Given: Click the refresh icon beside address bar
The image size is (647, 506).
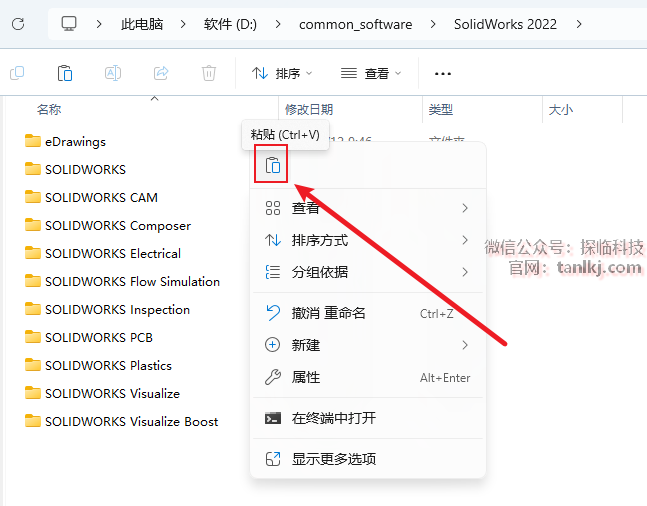Looking at the screenshot, I should (18, 24).
